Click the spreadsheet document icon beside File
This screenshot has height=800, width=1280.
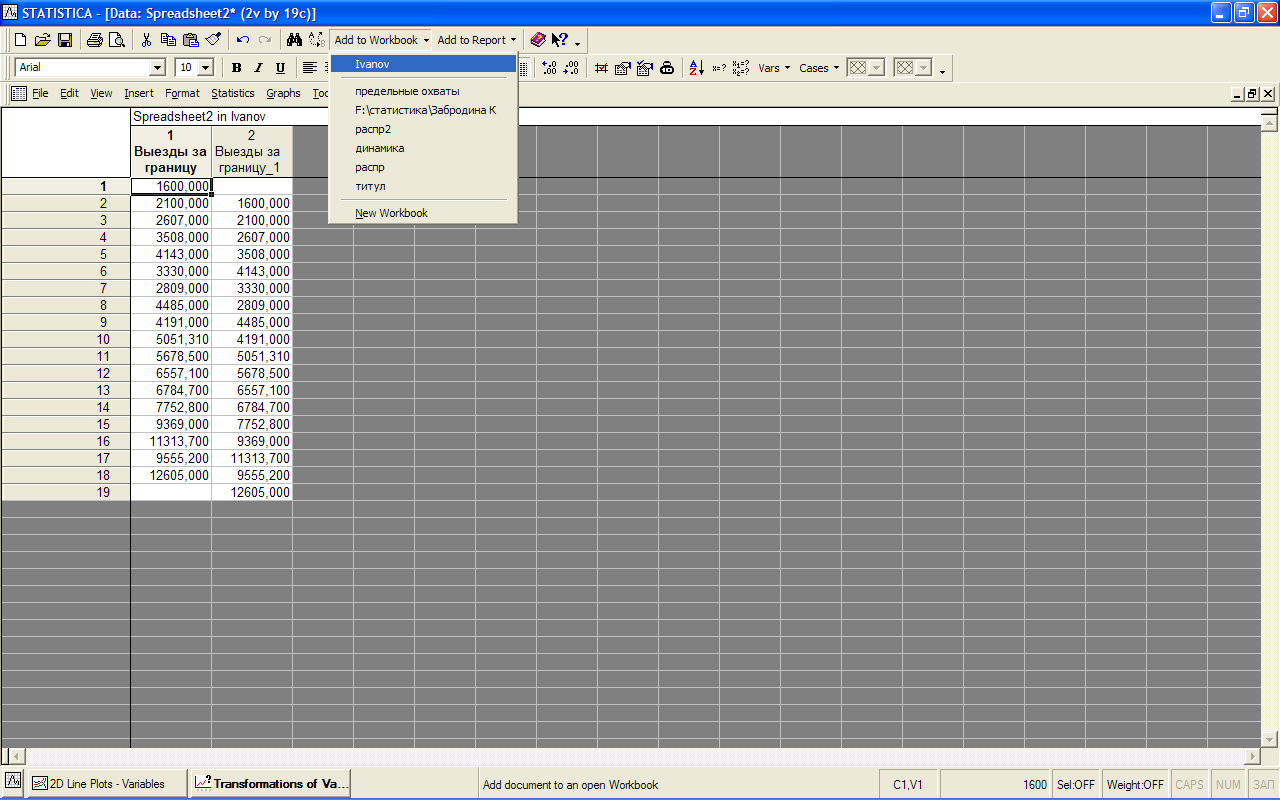[18, 93]
